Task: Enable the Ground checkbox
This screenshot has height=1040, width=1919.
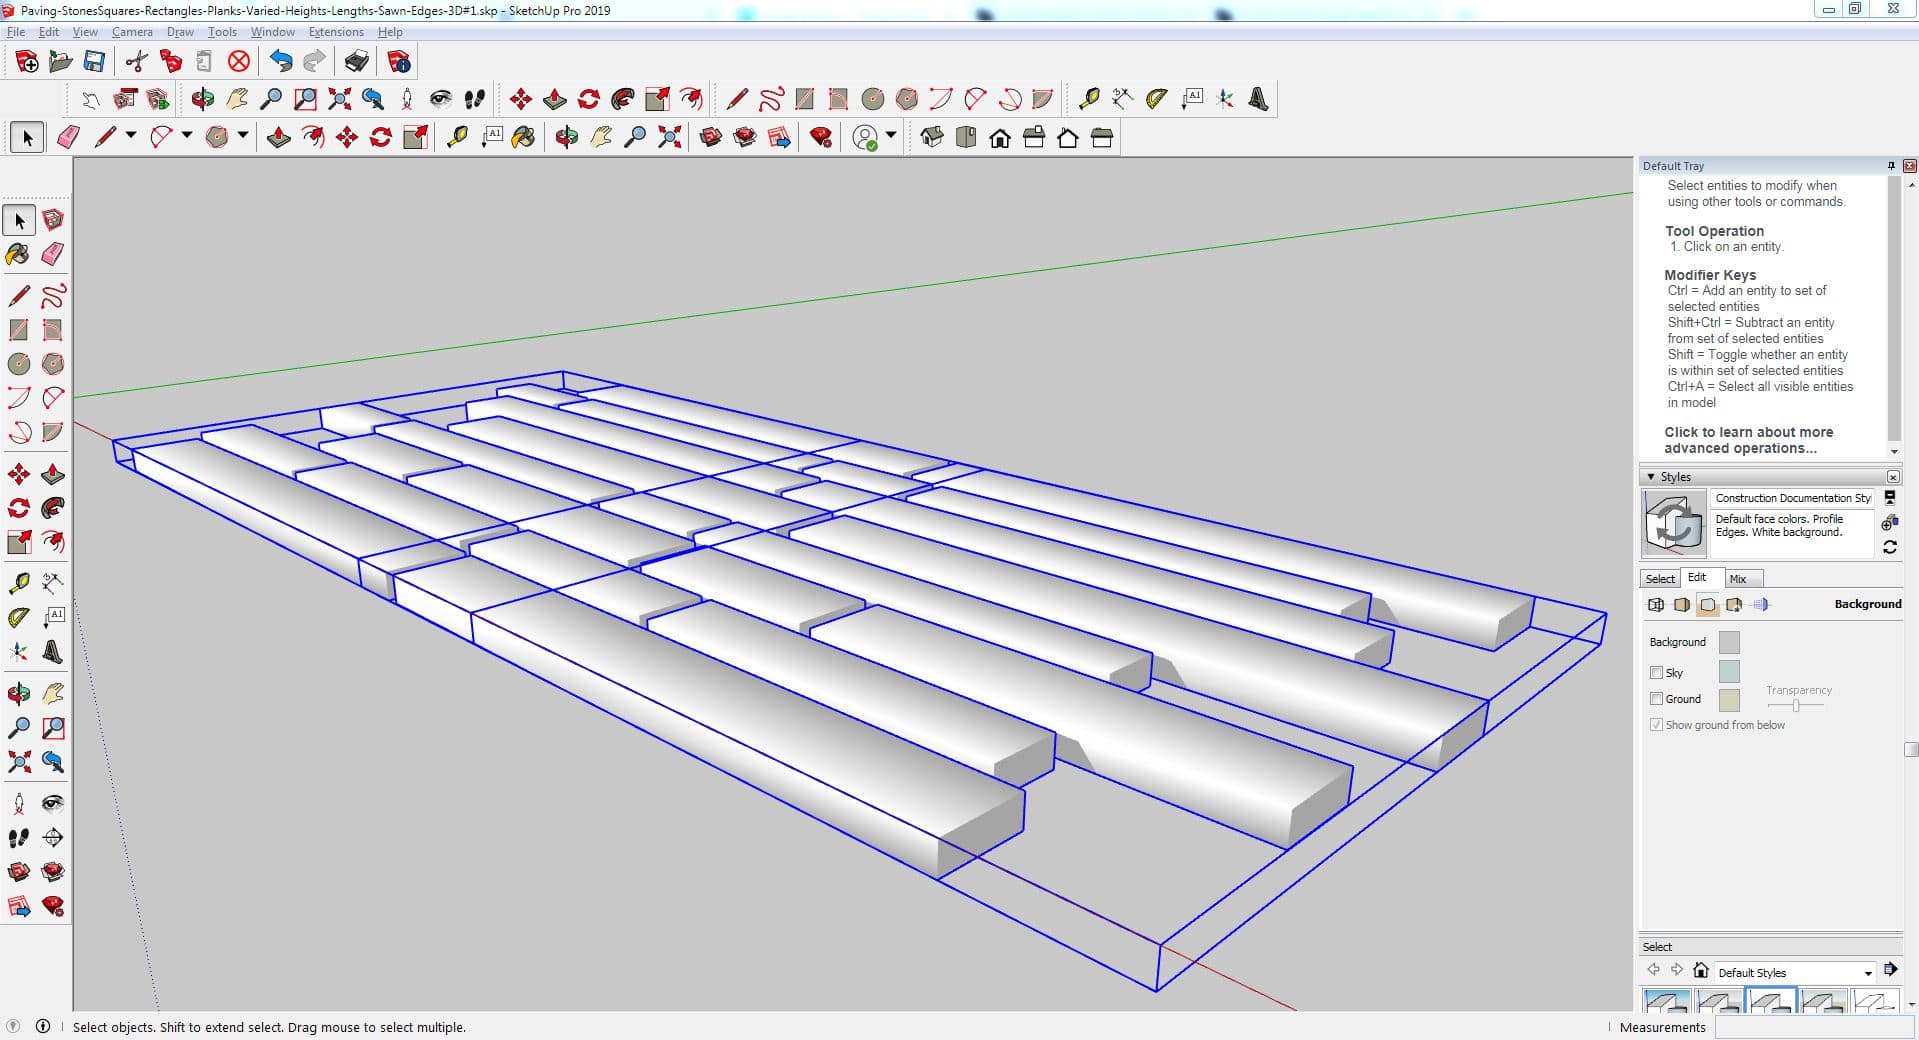Action: [1656, 699]
